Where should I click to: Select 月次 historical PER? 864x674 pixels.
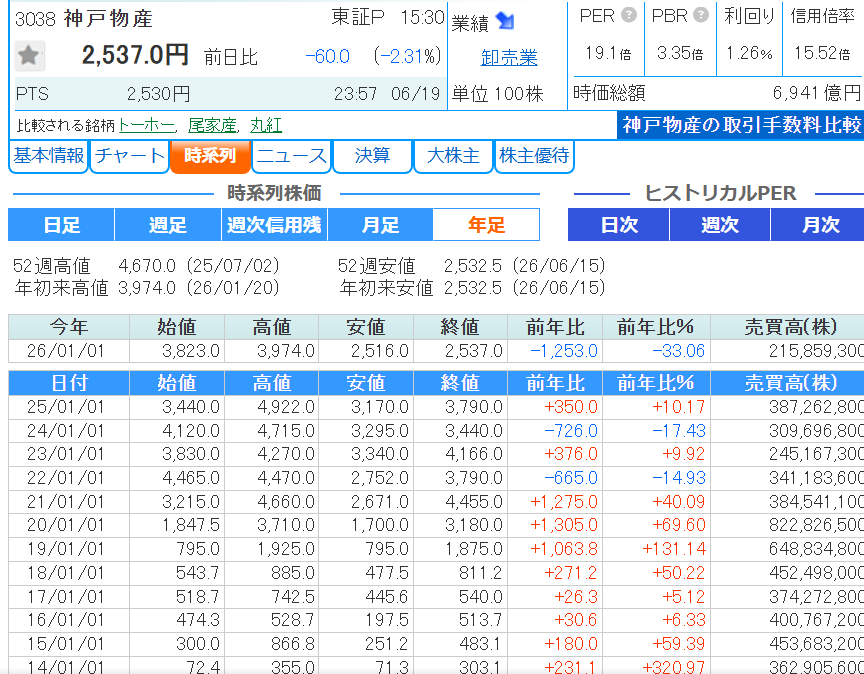point(820,225)
